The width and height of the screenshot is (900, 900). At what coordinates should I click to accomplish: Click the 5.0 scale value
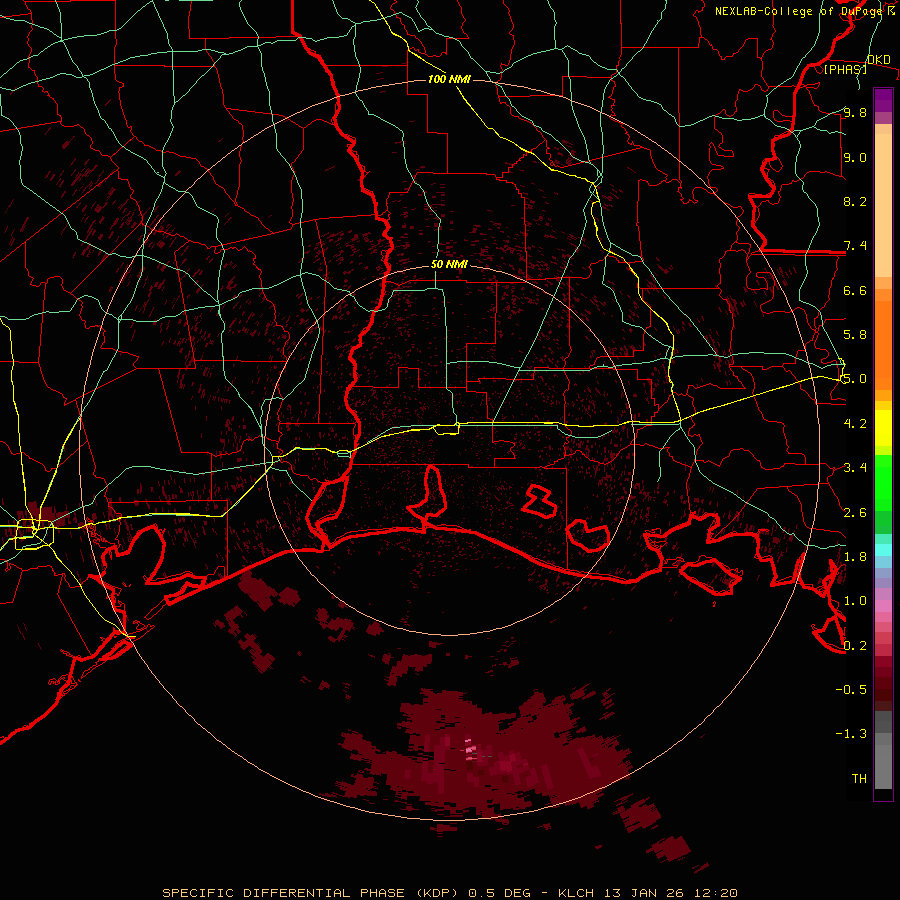coord(855,379)
